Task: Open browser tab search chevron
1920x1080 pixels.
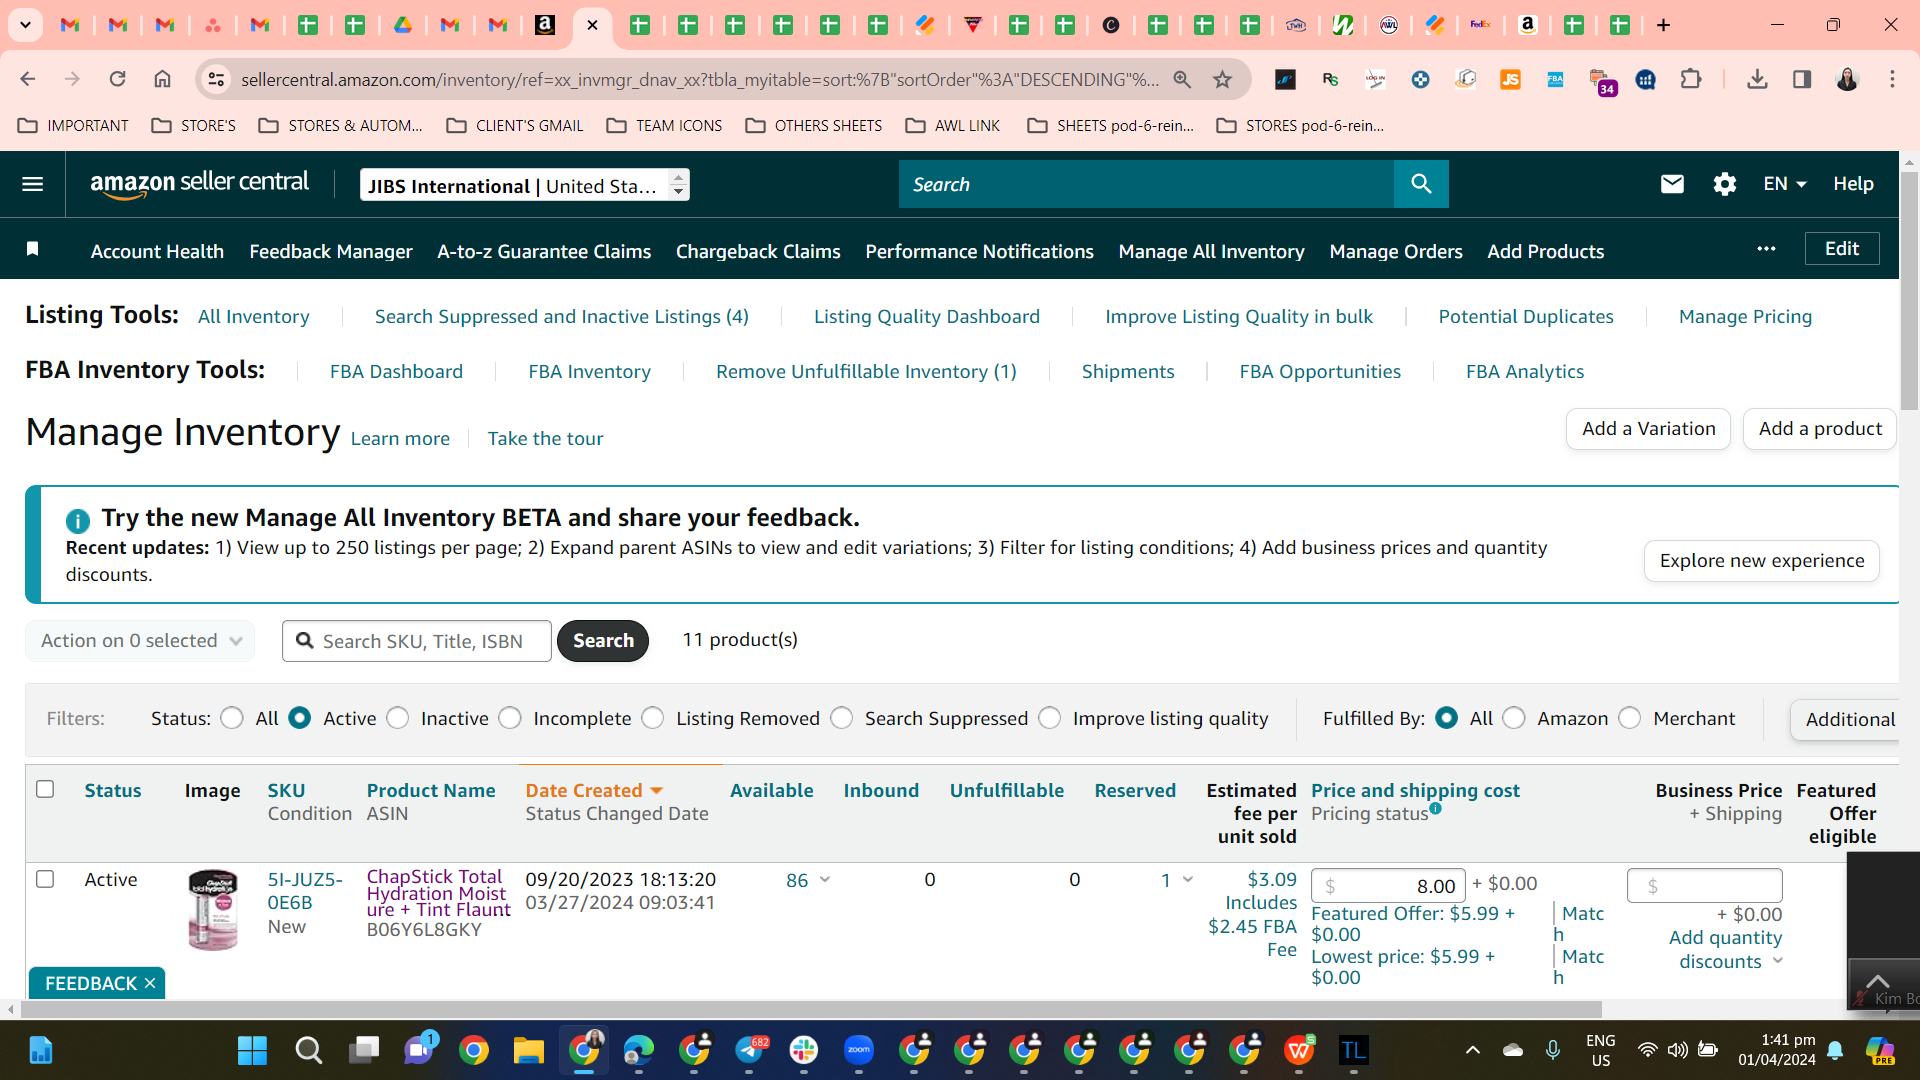Action: tap(25, 25)
